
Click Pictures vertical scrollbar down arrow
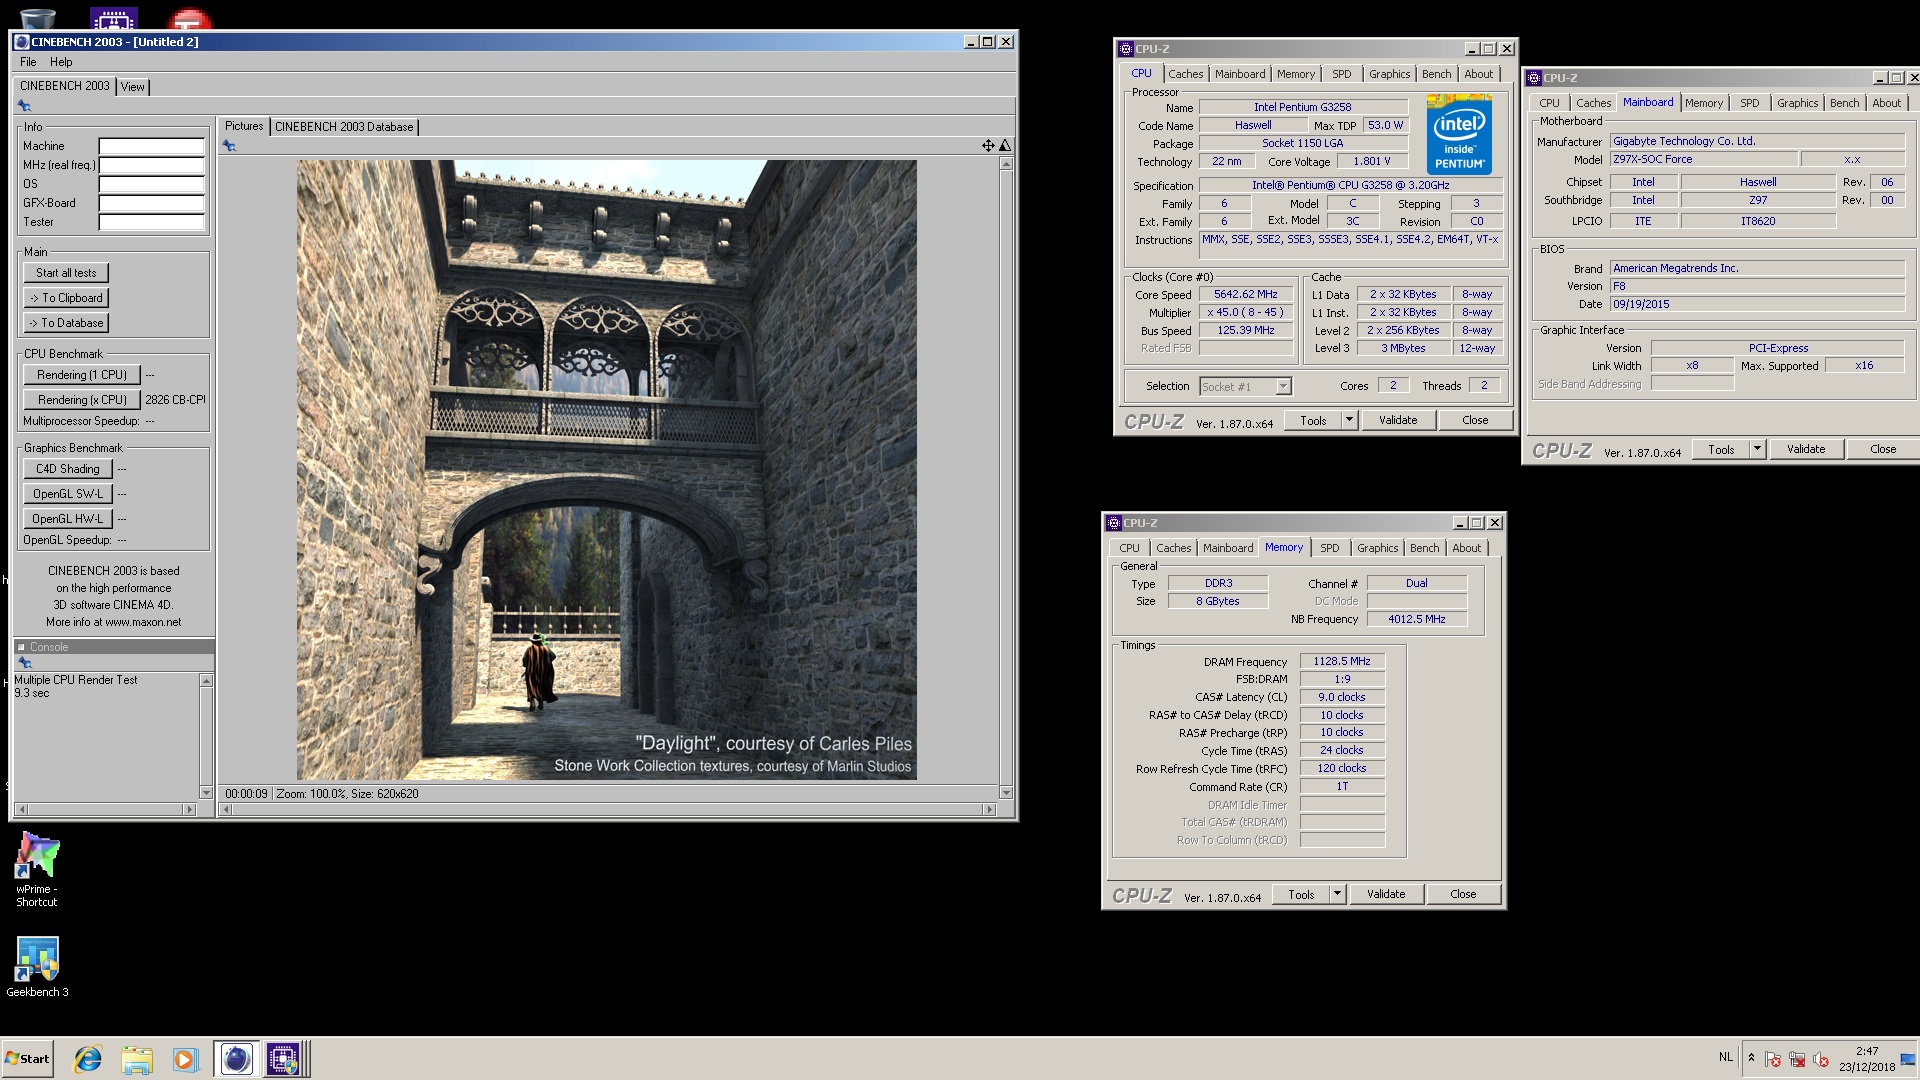pos(1005,793)
